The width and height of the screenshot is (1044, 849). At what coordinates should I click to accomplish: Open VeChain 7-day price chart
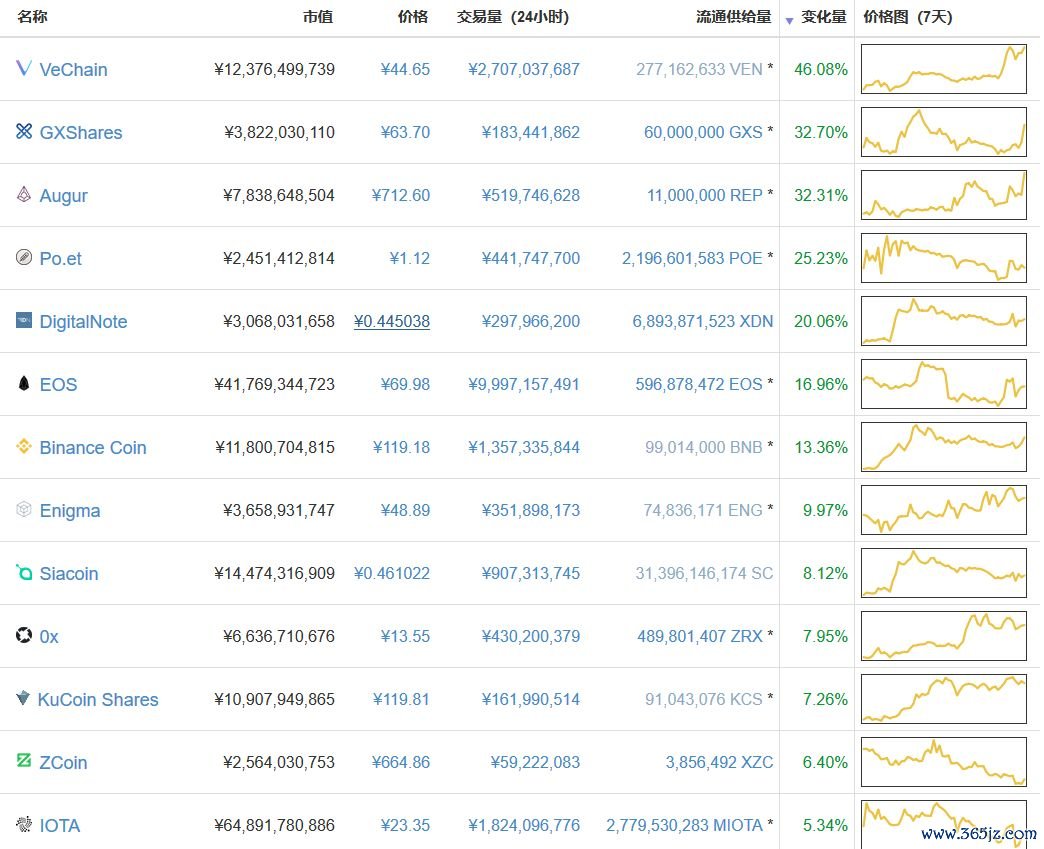943,69
